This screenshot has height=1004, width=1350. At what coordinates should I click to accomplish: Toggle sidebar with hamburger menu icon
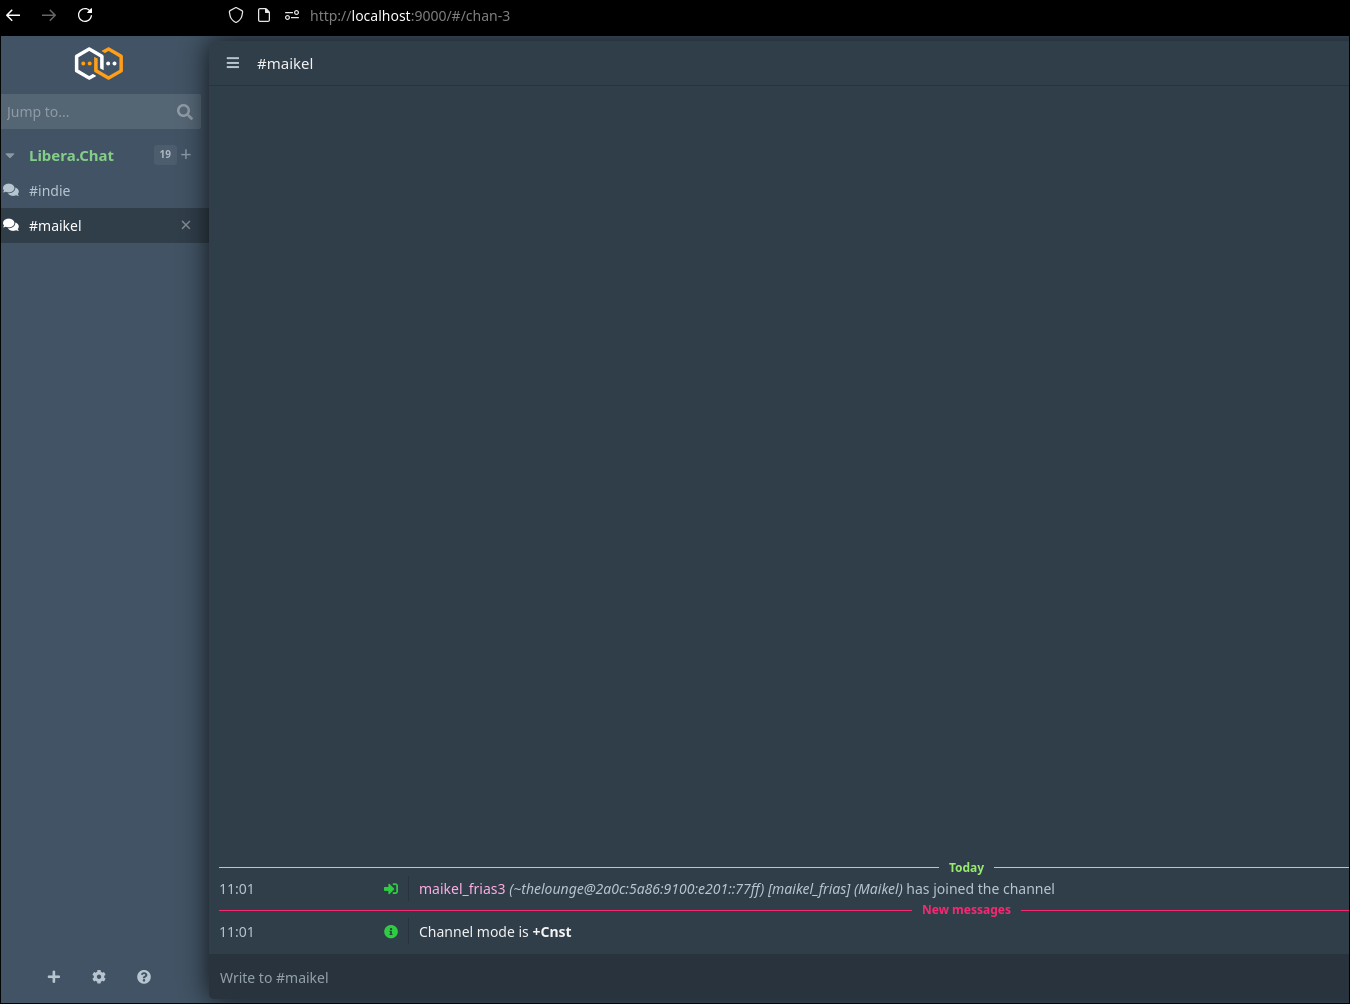coord(233,63)
